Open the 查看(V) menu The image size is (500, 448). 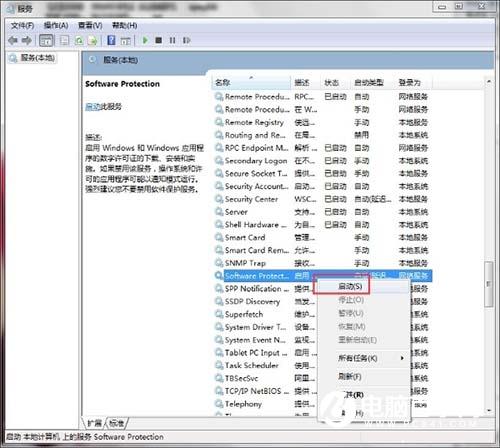coord(90,25)
